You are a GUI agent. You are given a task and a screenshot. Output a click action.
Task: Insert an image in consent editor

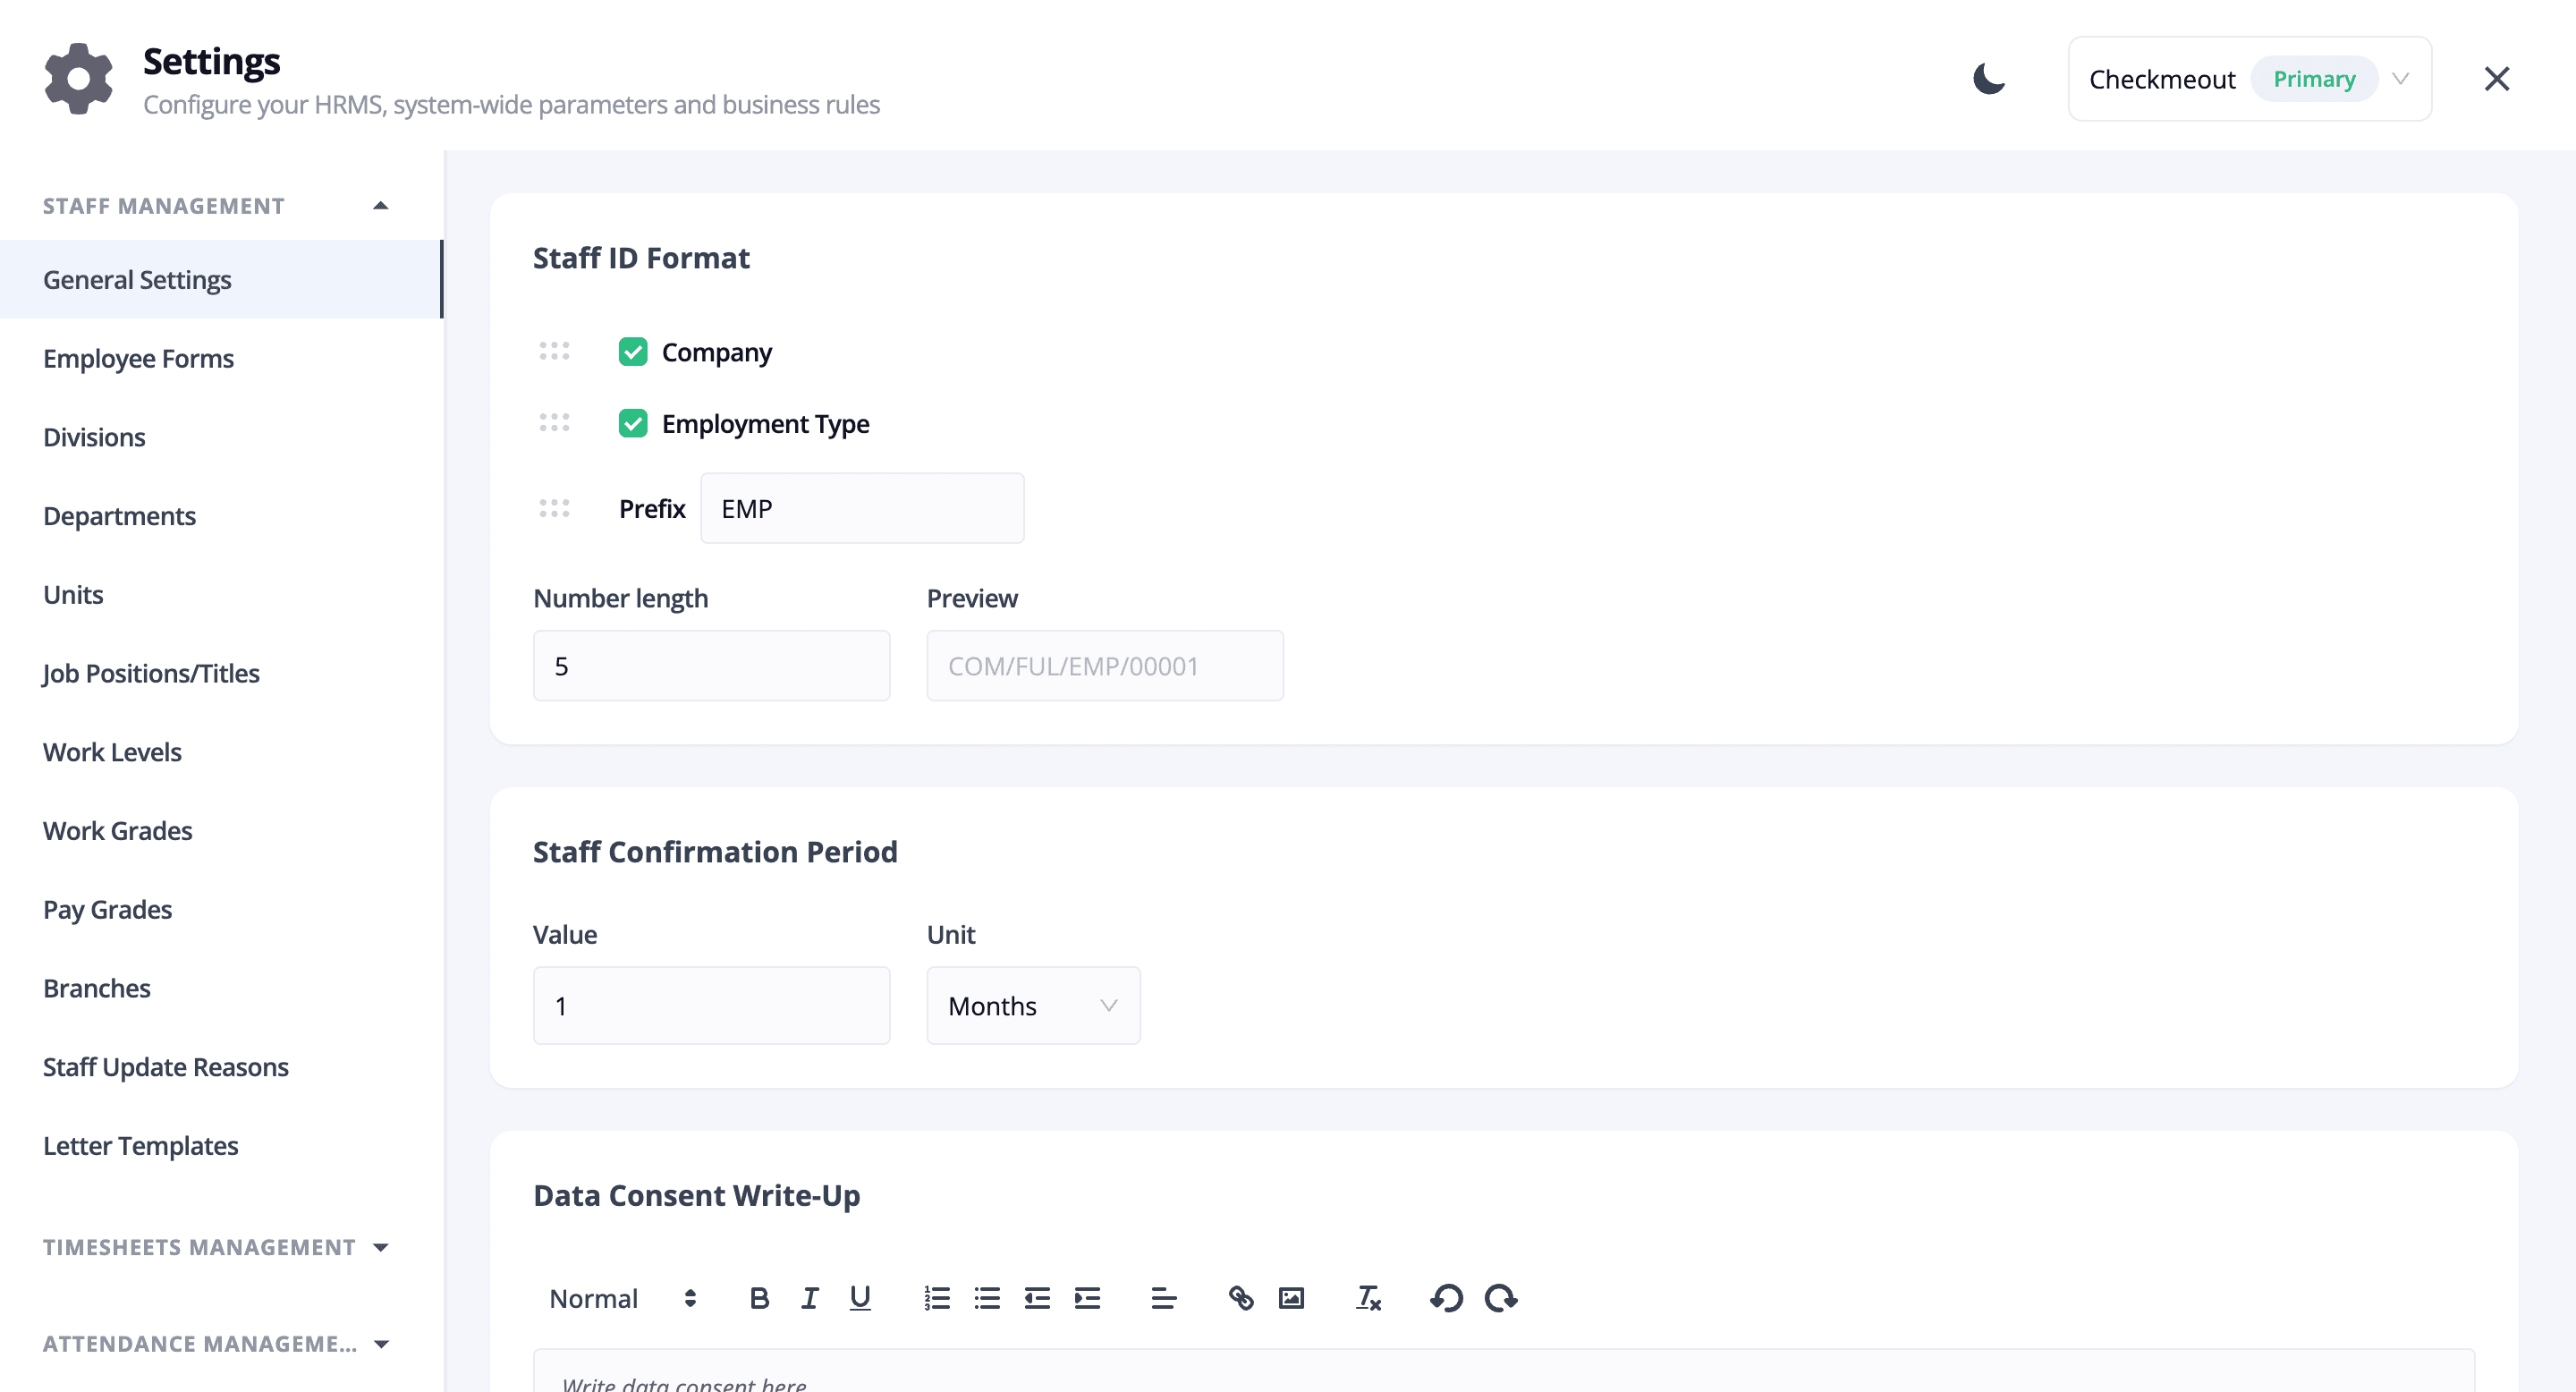tap(1291, 1298)
